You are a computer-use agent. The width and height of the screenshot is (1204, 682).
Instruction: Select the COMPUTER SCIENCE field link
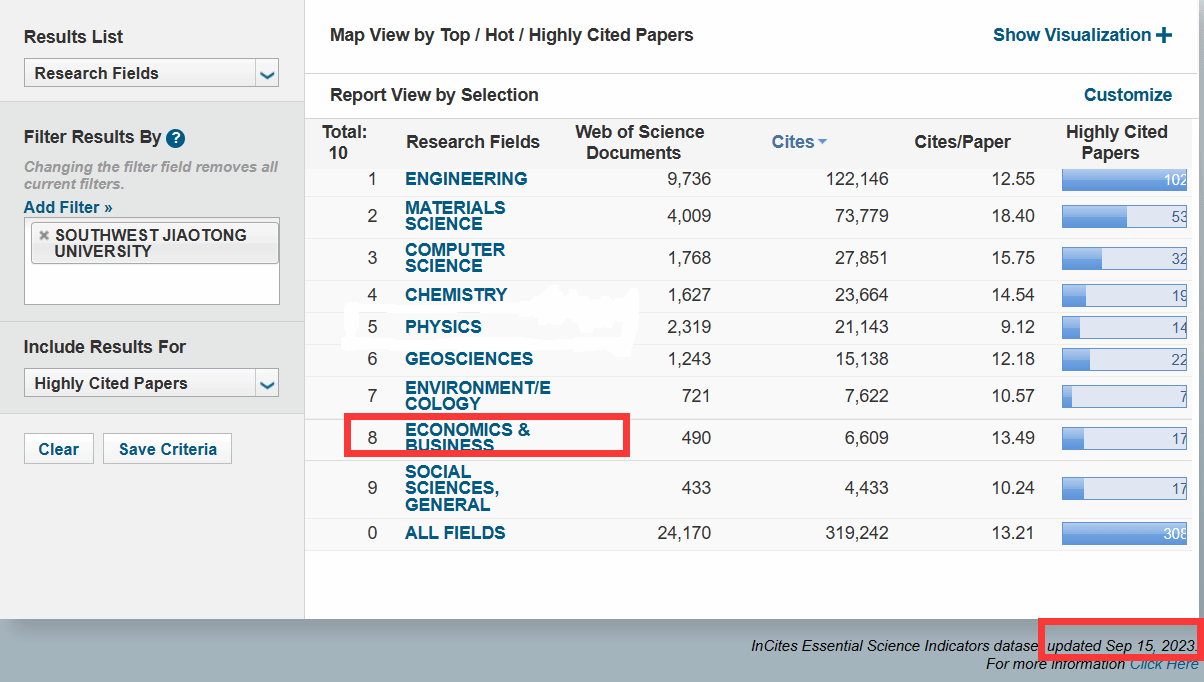455,257
